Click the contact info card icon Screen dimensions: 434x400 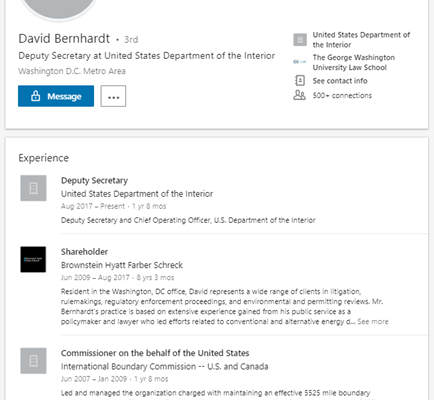click(x=300, y=81)
